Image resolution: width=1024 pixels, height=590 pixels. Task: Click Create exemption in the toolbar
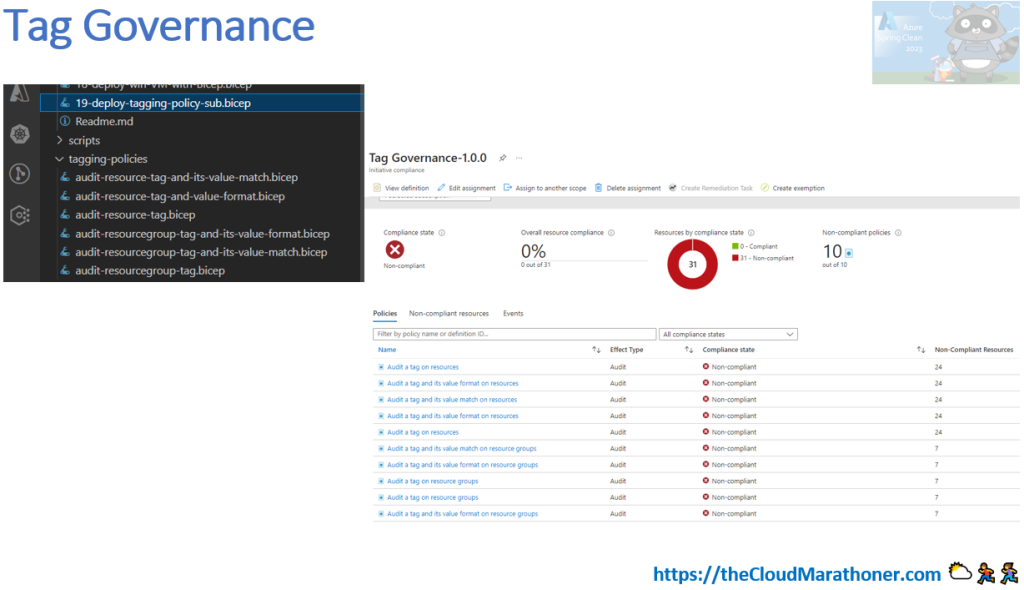click(792, 188)
